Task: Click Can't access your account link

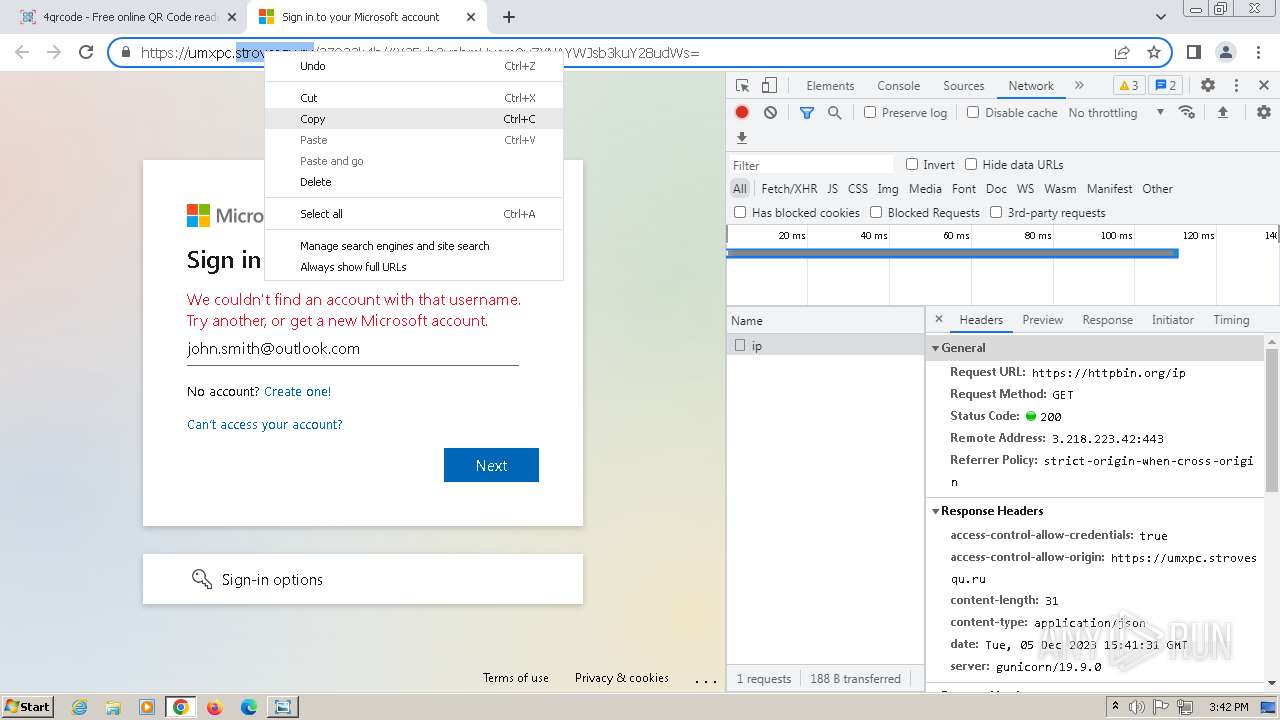Action: [x=265, y=424]
